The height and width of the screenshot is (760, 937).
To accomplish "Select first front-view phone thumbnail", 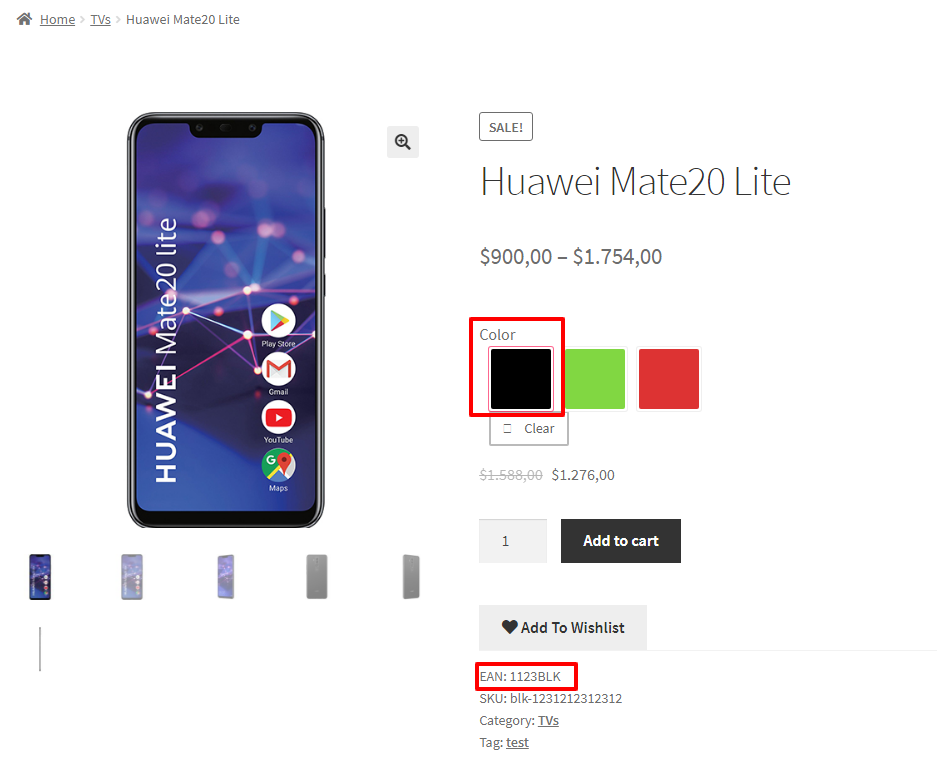I will [40, 577].
